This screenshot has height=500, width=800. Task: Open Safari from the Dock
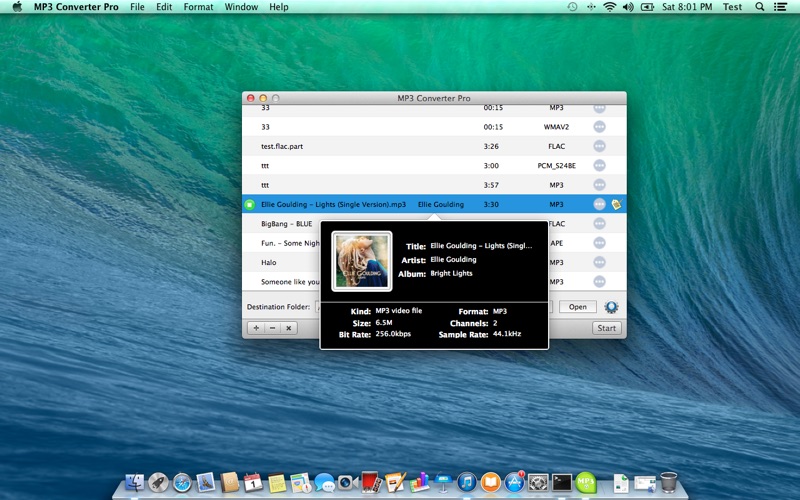click(182, 482)
